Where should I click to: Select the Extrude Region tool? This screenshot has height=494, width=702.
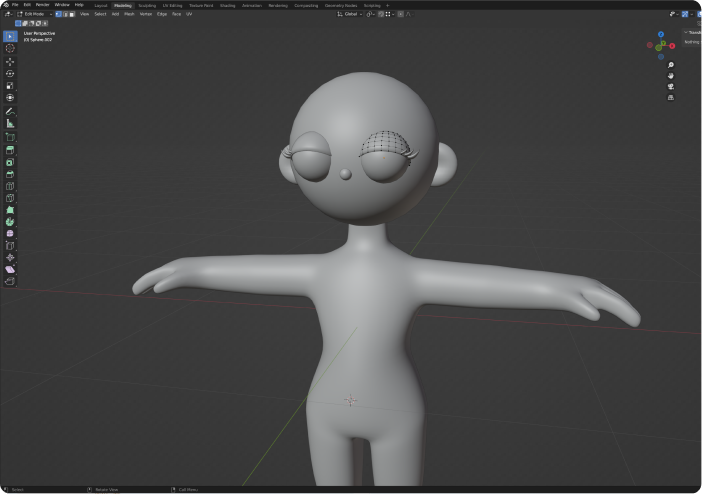(x=10, y=150)
